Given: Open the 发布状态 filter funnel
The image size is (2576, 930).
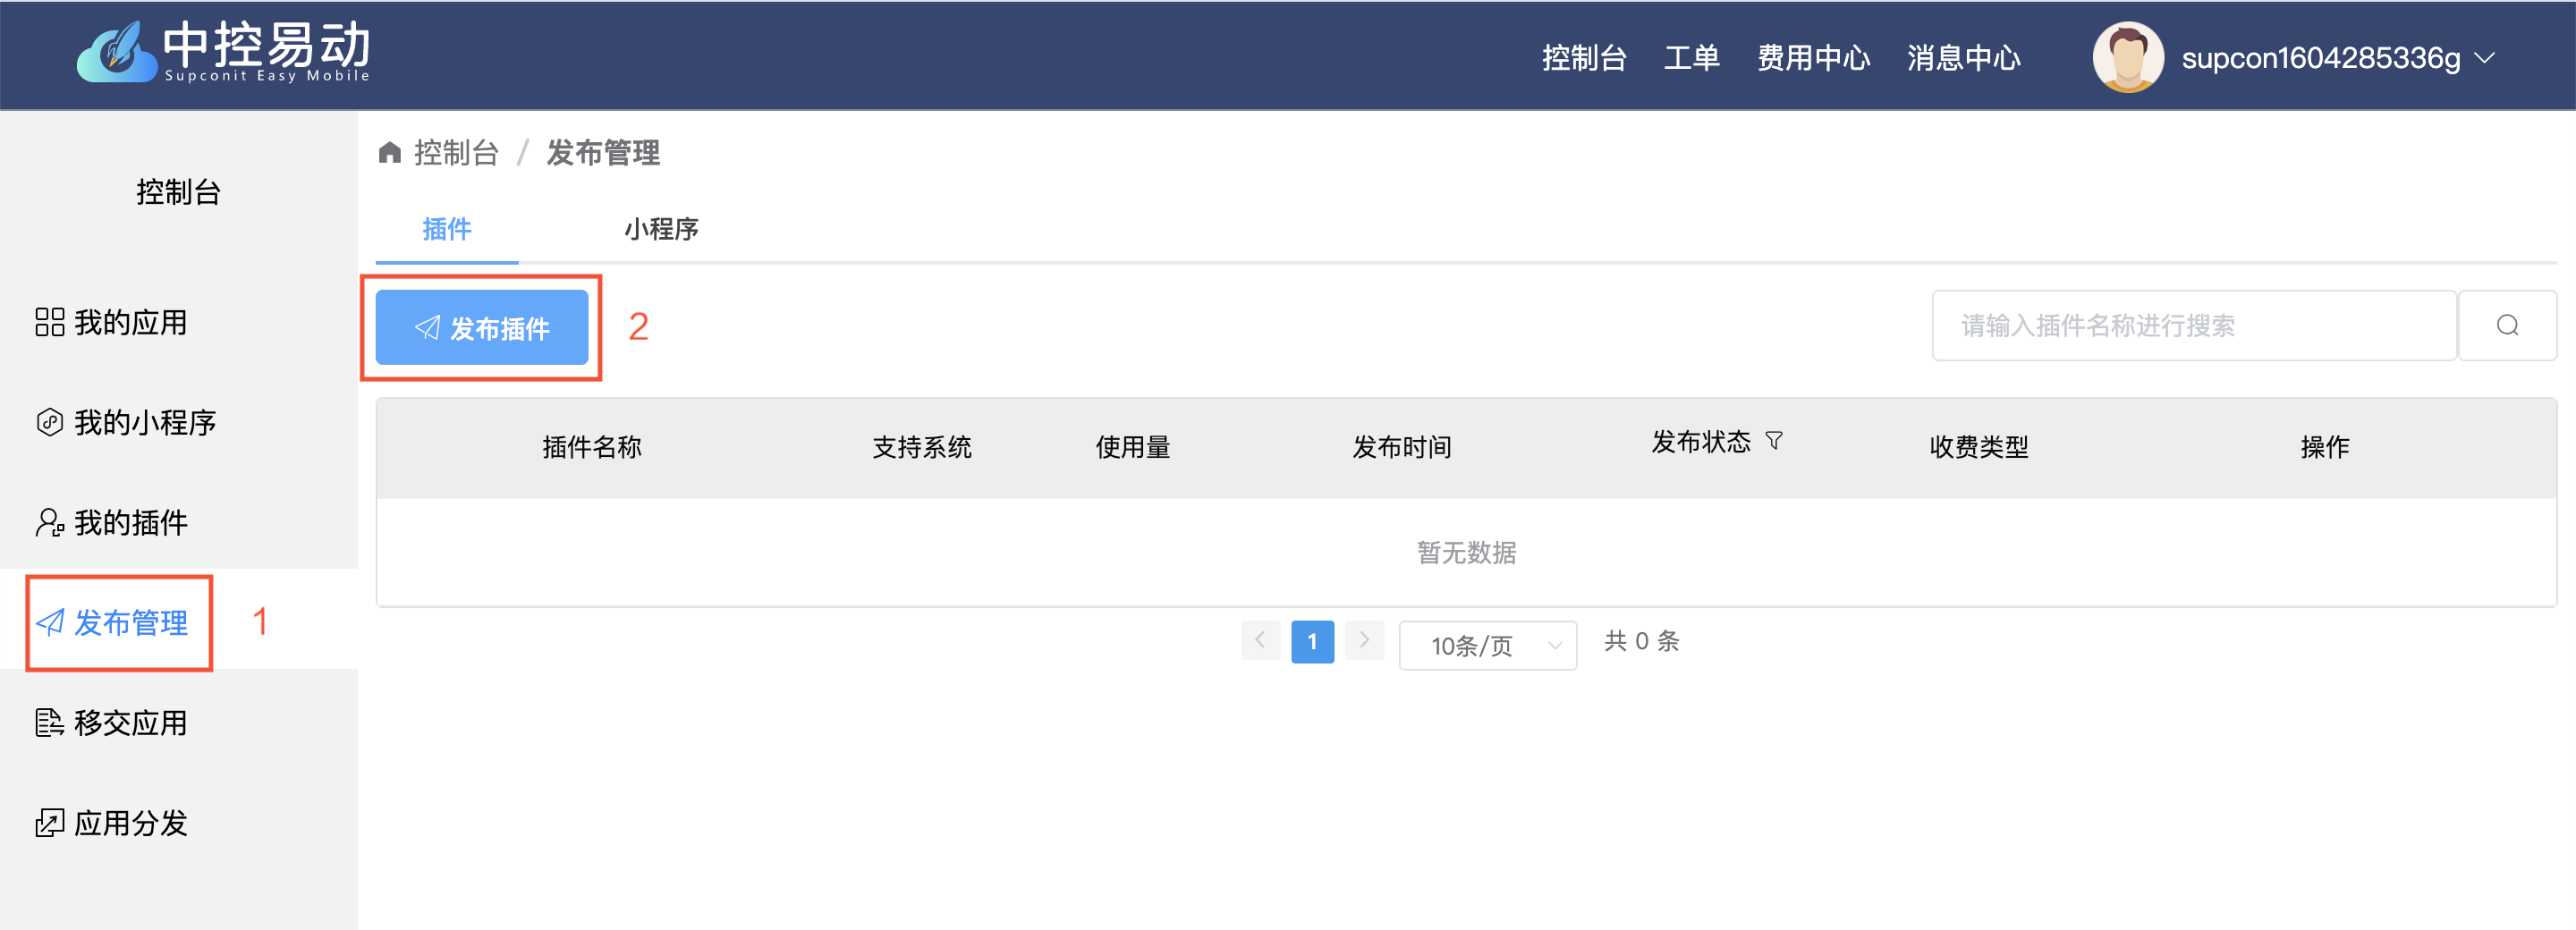Looking at the screenshot, I should click(x=1774, y=441).
